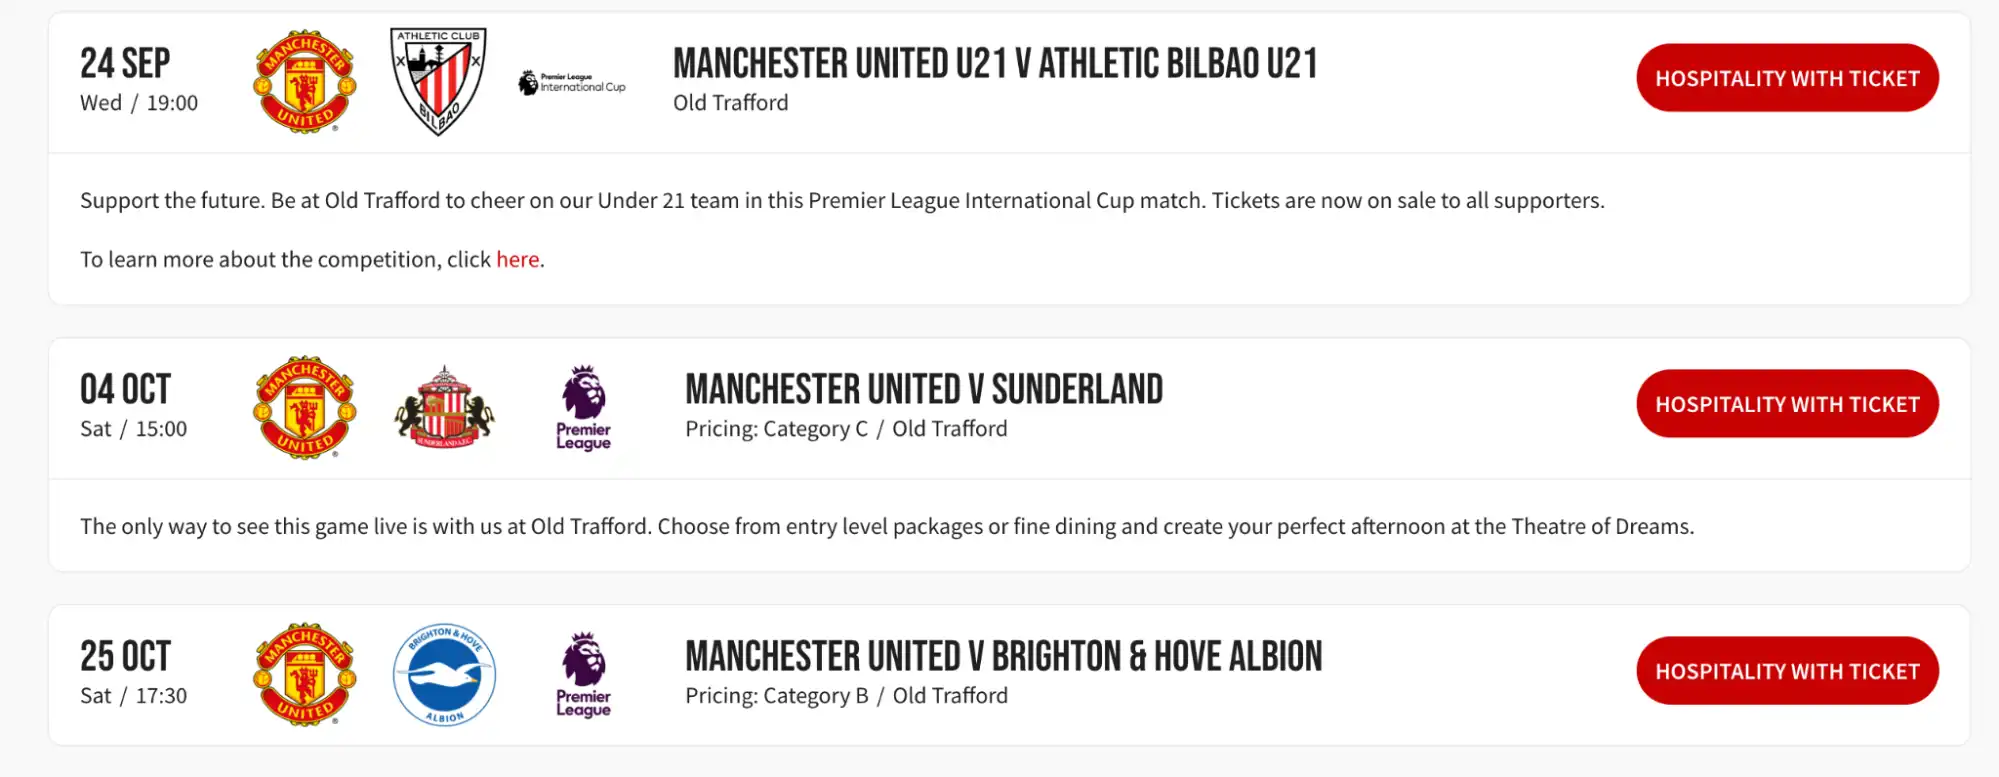Click the Manchester United crest on Brighton fixture

point(303,673)
